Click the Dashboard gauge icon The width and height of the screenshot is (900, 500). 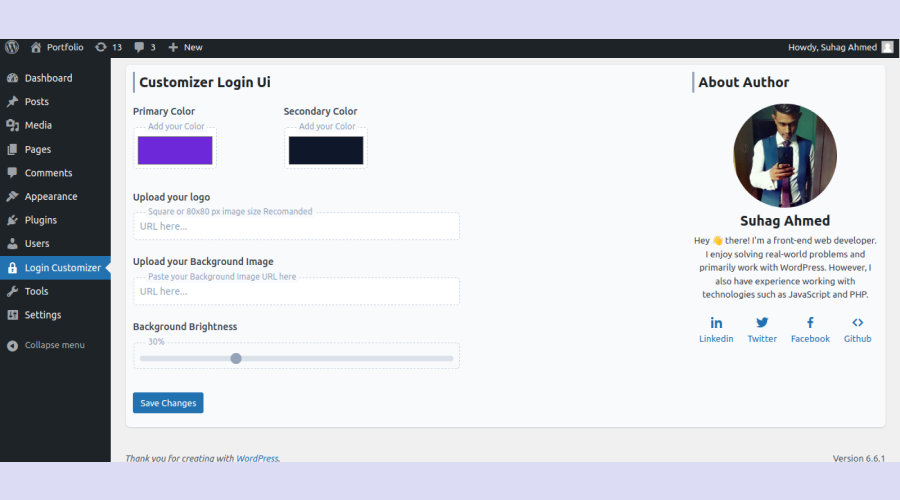(x=12, y=78)
